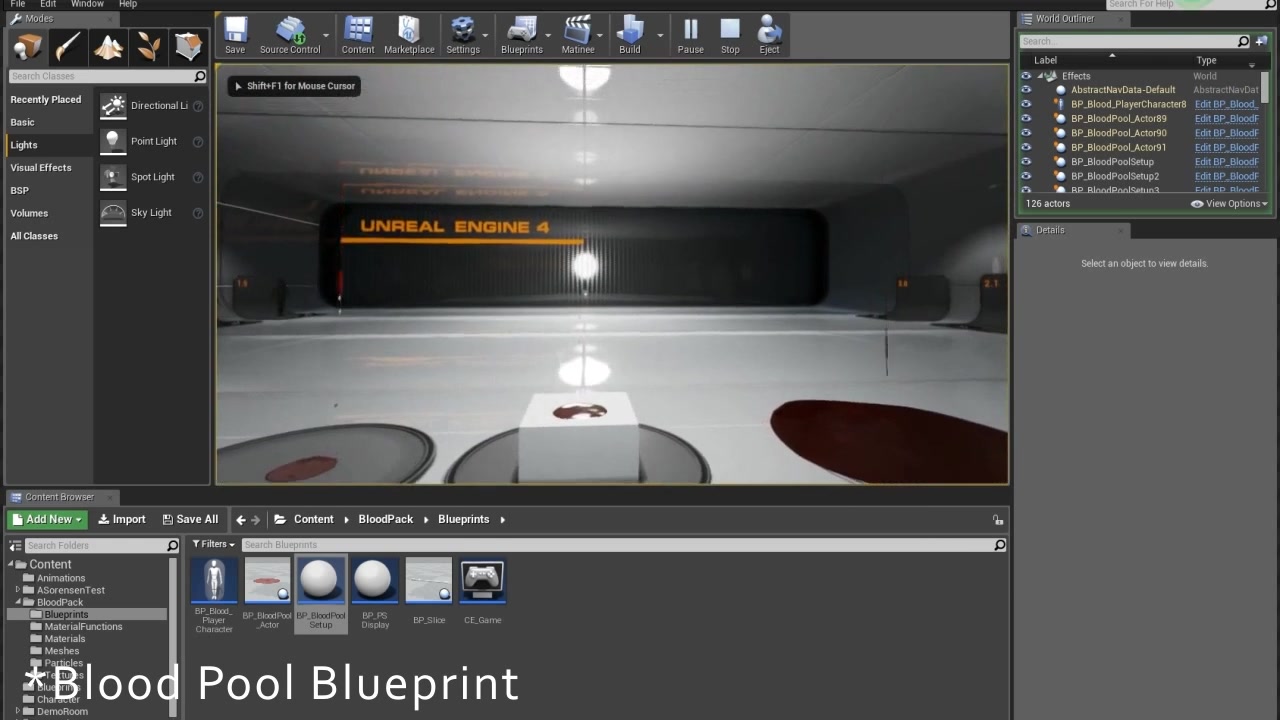This screenshot has width=1280, height=720.
Task: Click the Search Blueprints field
Action: pyautogui.click(x=623, y=545)
